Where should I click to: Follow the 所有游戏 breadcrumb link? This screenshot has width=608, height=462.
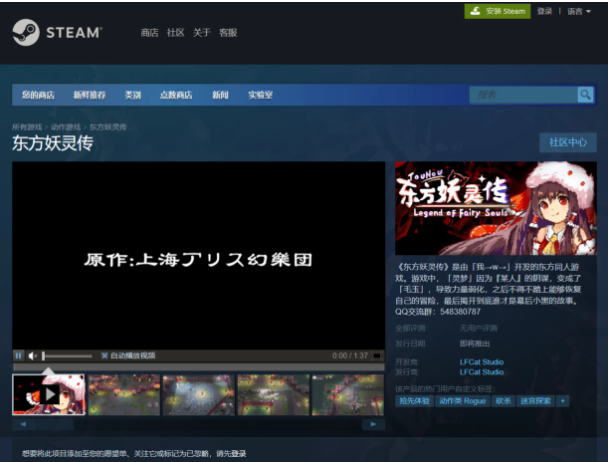point(27,127)
